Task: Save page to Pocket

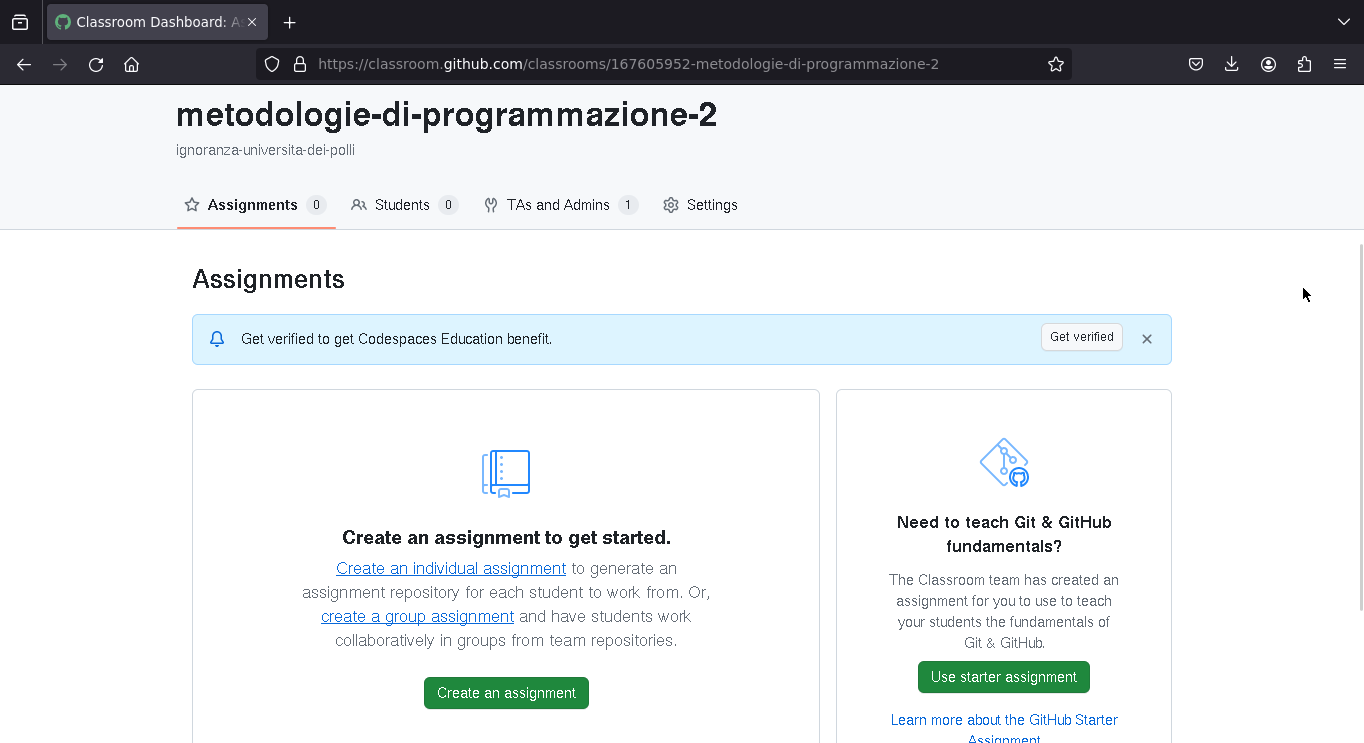Action: pyautogui.click(x=1196, y=64)
